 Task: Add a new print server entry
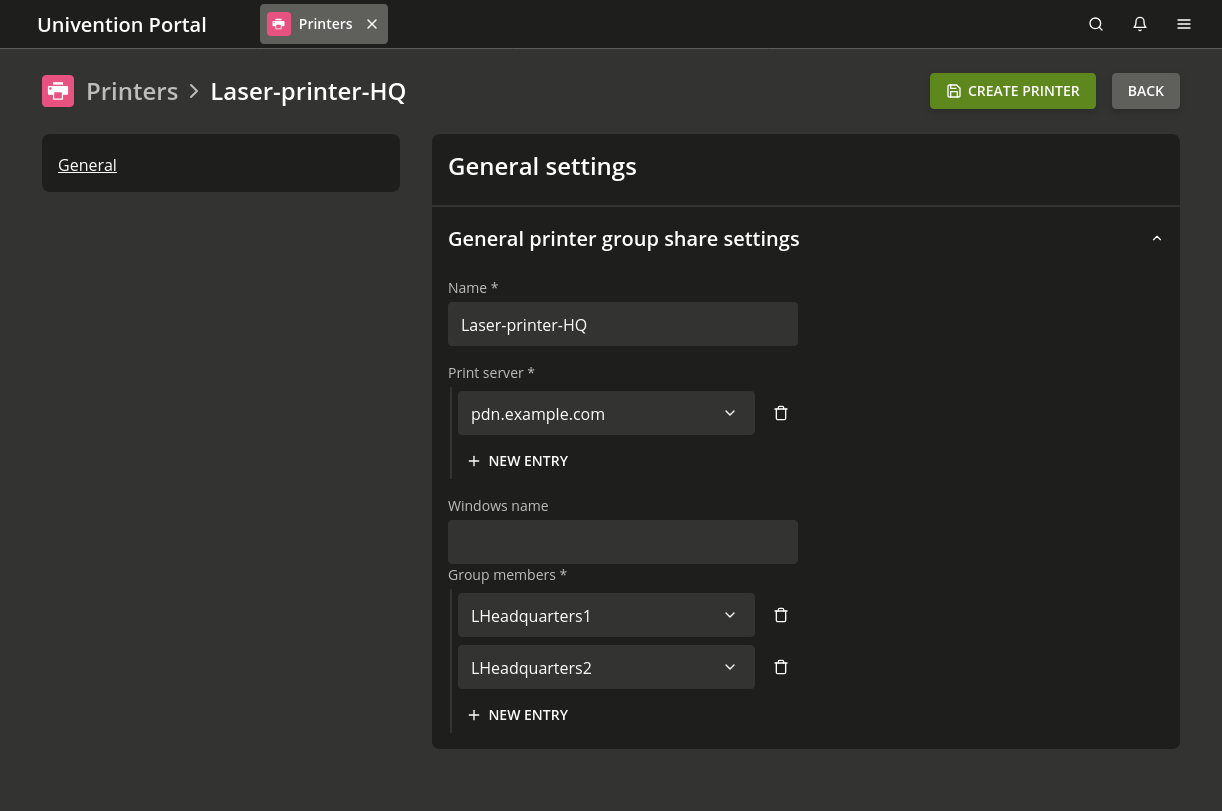(518, 460)
